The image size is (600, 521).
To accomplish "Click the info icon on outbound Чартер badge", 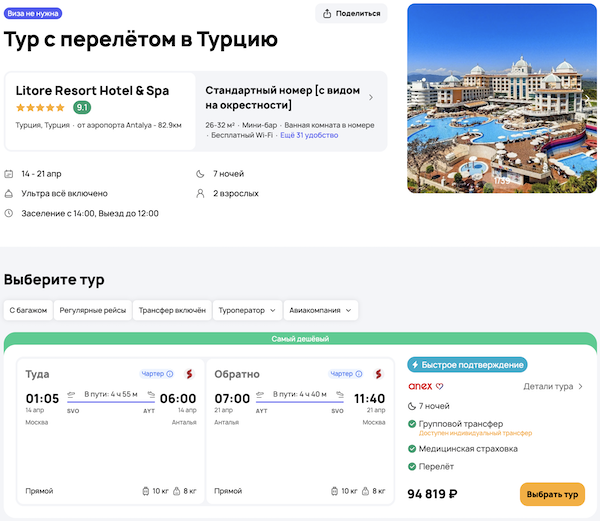I will tap(170, 375).
